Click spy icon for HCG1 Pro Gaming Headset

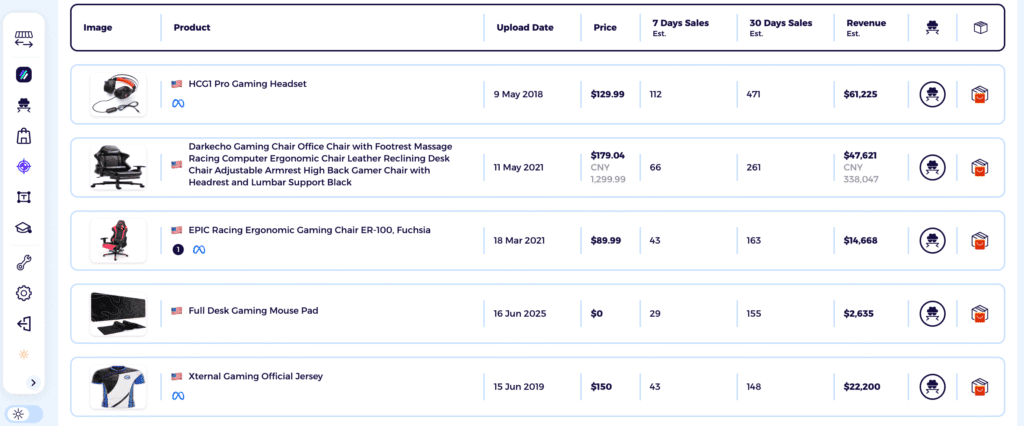pyautogui.click(x=932, y=95)
